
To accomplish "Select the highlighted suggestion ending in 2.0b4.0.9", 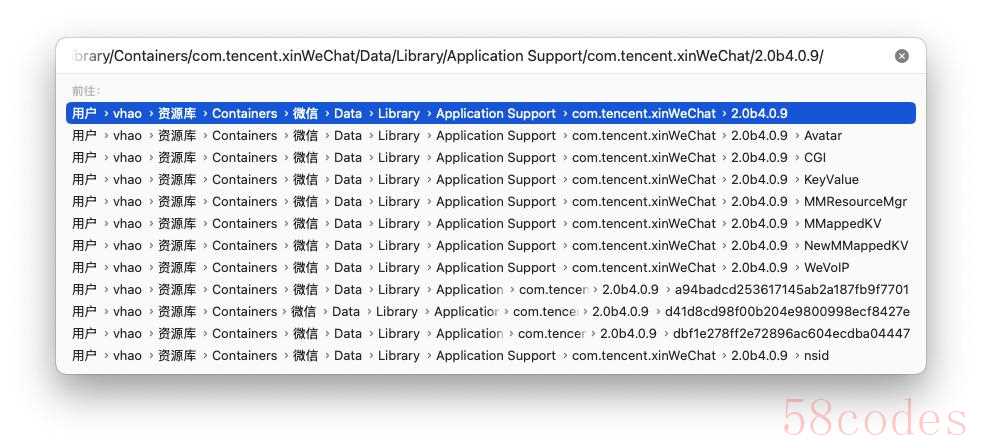I will (491, 113).
